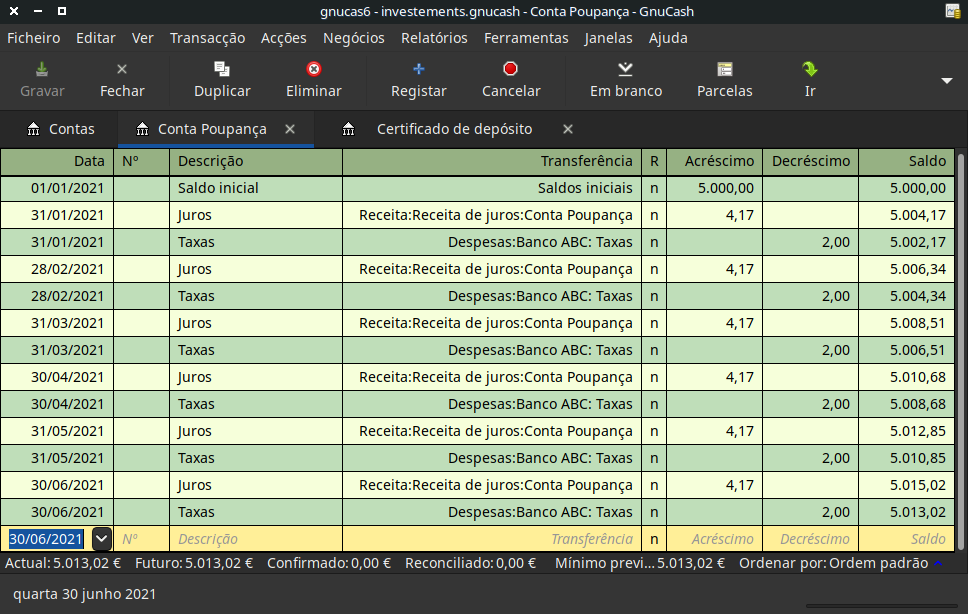The image size is (968, 614).
Task: Toggle reconcile status of the new blank transaction
Action: point(654,539)
